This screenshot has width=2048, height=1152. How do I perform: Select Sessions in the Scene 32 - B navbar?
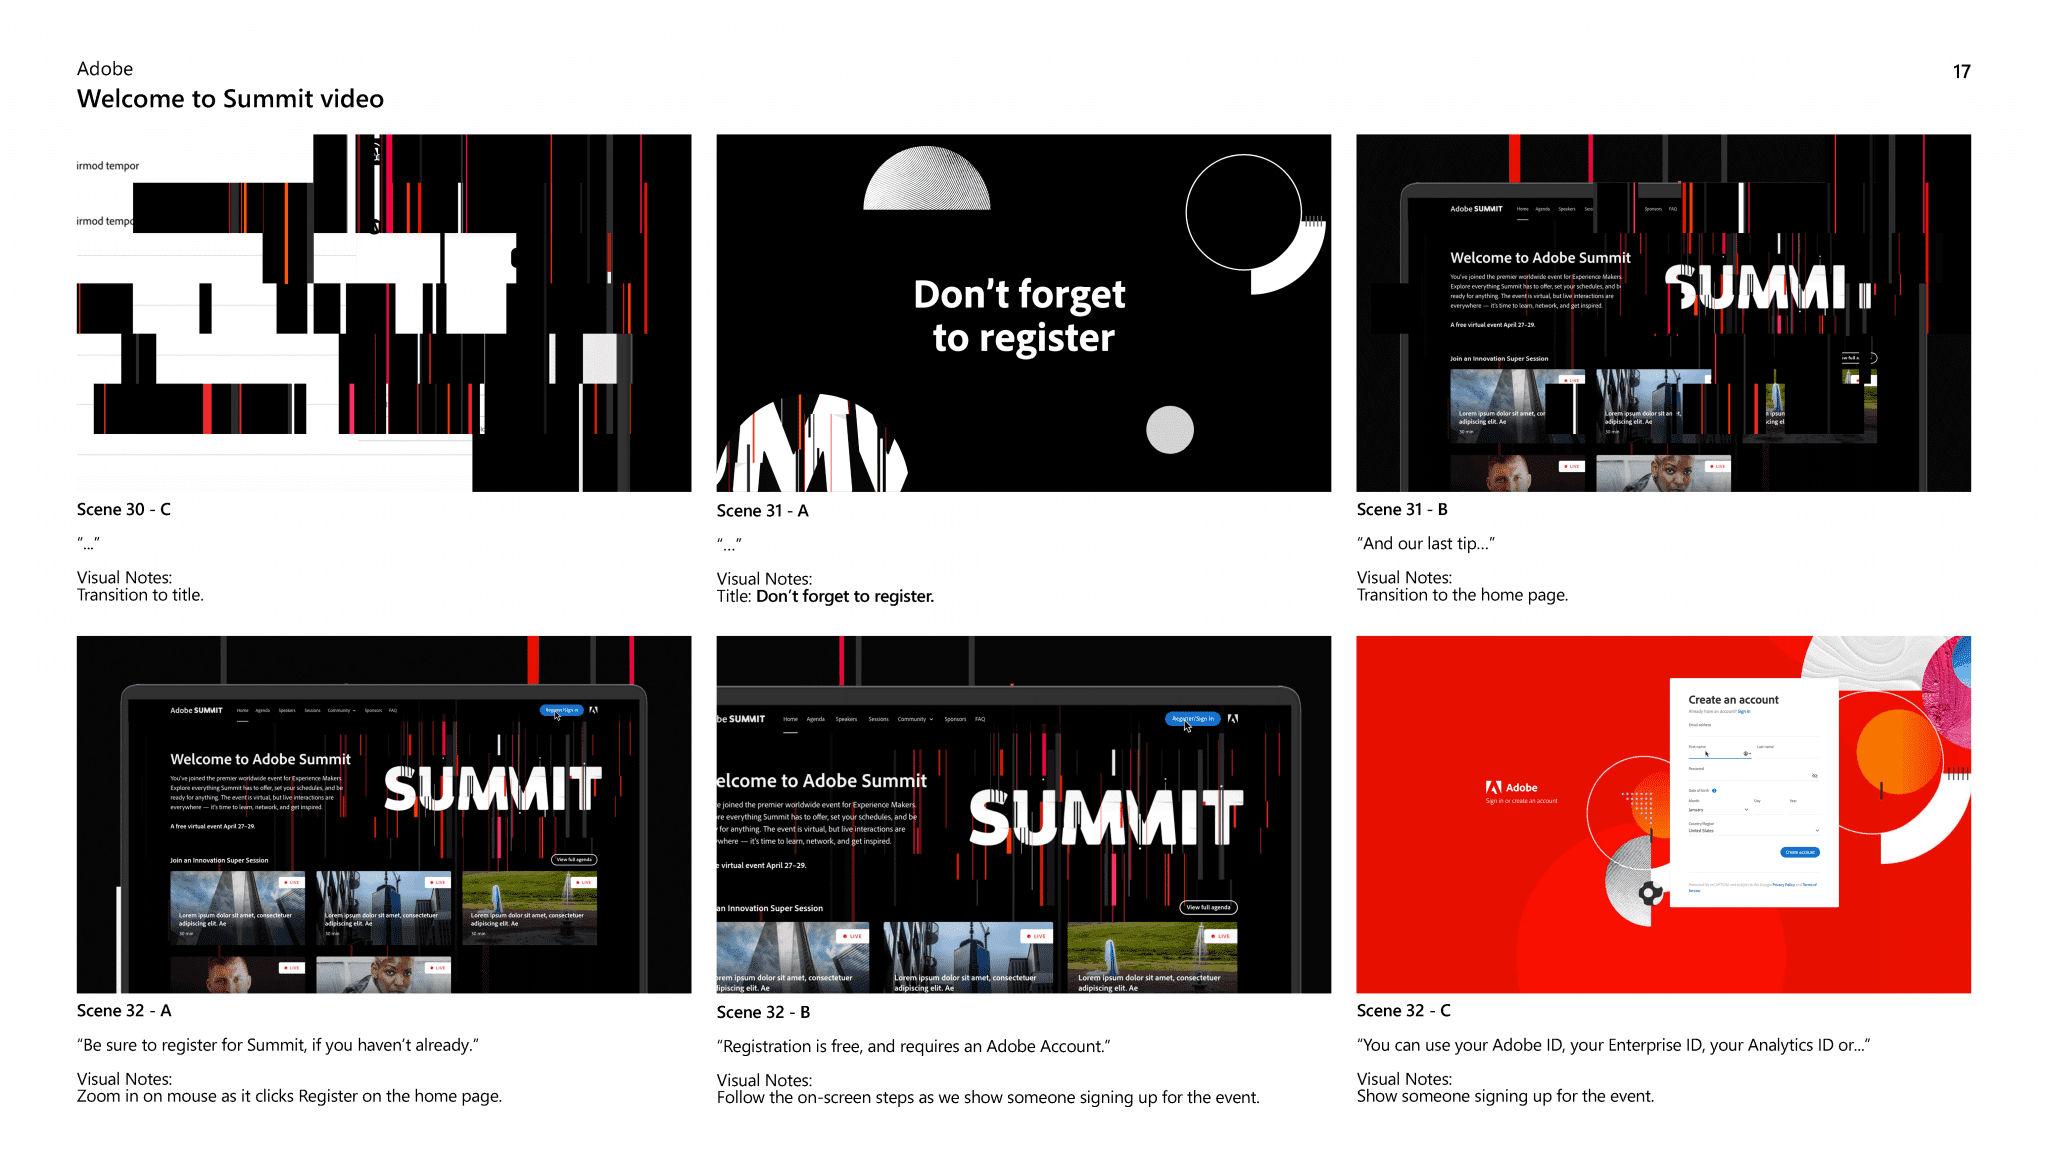tap(878, 719)
